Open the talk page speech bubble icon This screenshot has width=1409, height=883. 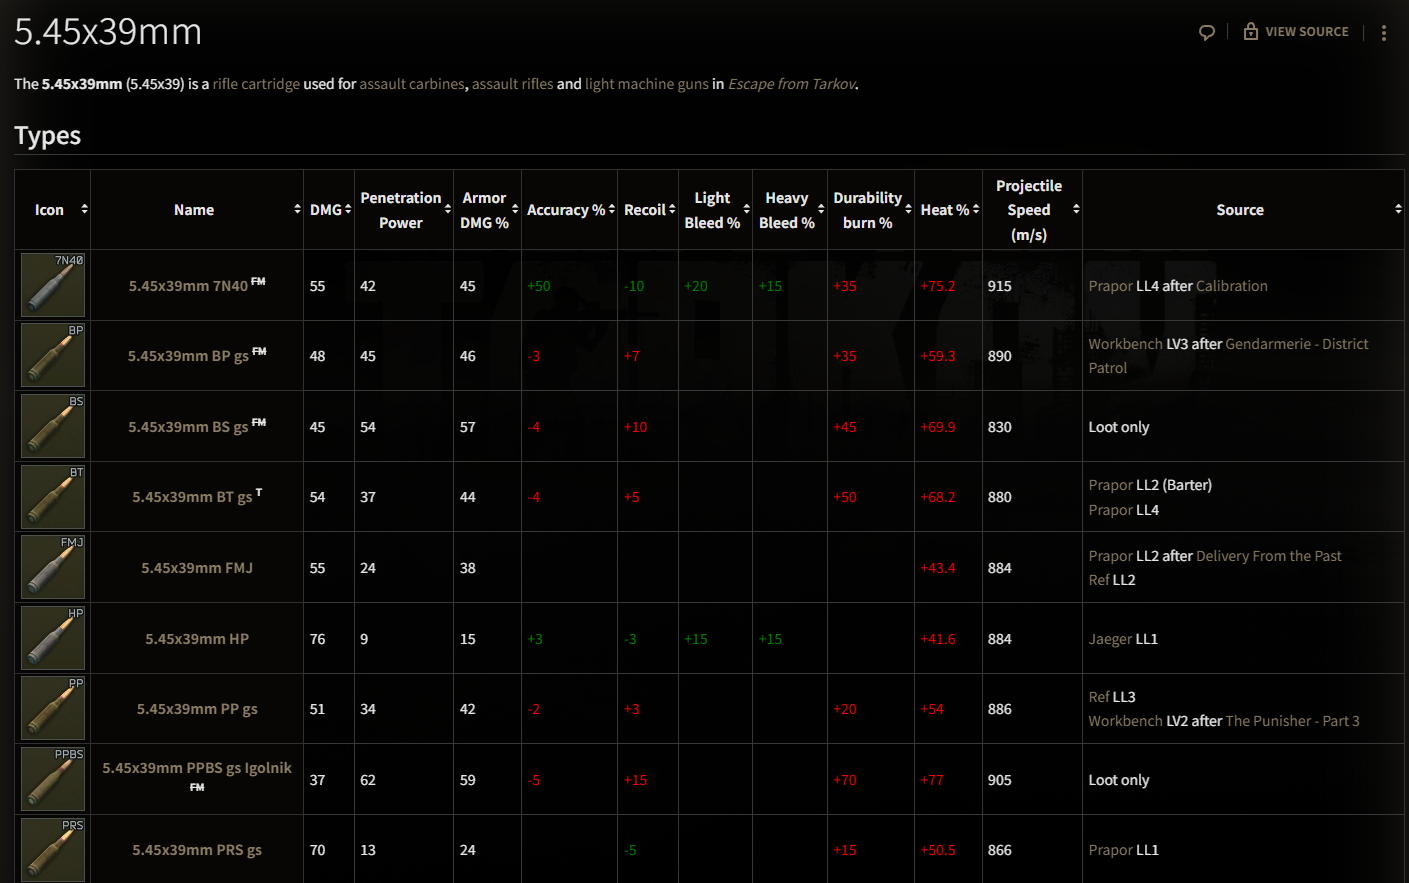[1207, 32]
